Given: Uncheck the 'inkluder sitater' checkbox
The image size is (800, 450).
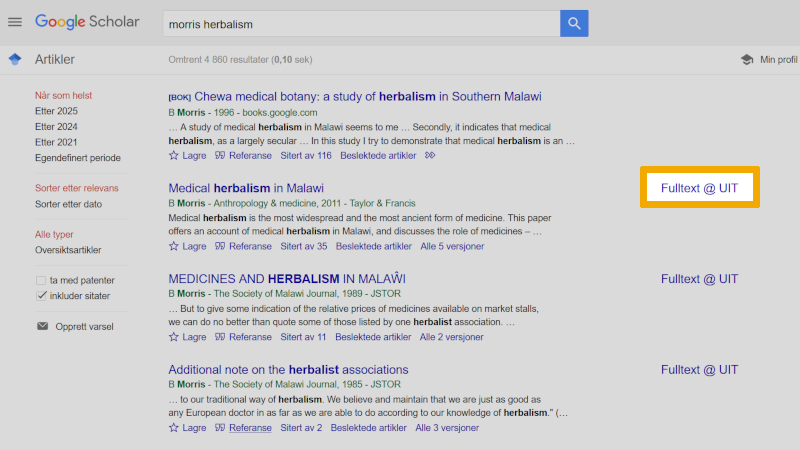Looking at the screenshot, I should [41, 296].
